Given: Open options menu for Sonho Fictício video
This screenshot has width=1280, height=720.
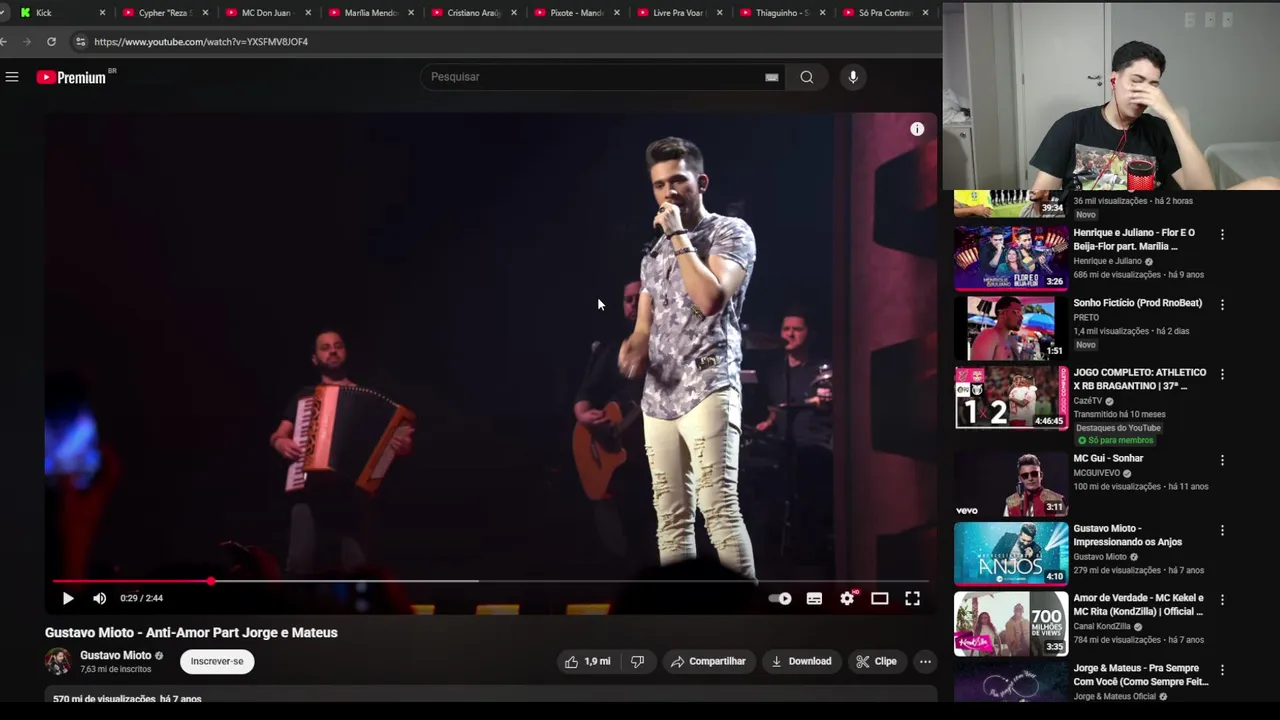Looking at the screenshot, I should point(1222,304).
